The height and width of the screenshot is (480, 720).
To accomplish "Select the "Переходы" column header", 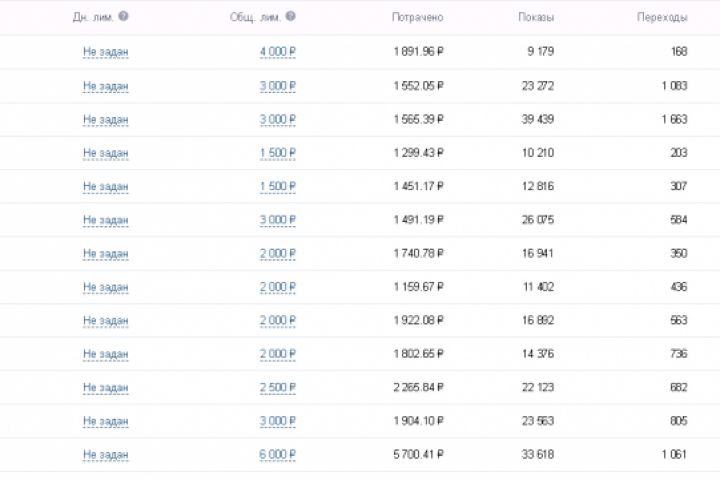I will click(x=661, y=17).
